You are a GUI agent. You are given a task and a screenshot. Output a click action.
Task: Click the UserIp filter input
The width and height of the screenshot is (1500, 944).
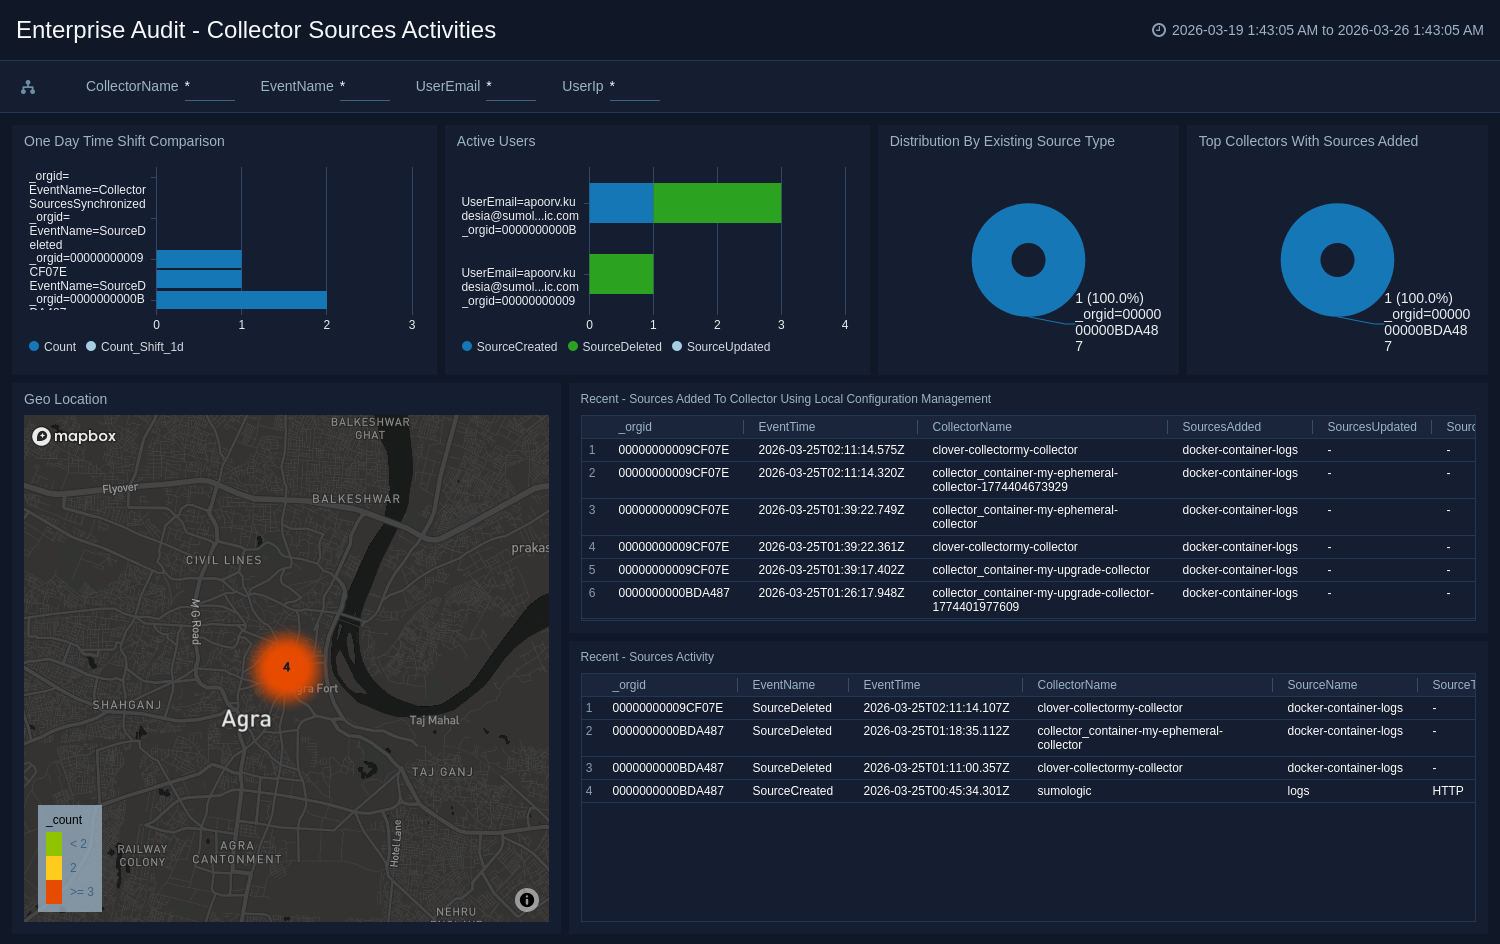(x=634, y=87)
